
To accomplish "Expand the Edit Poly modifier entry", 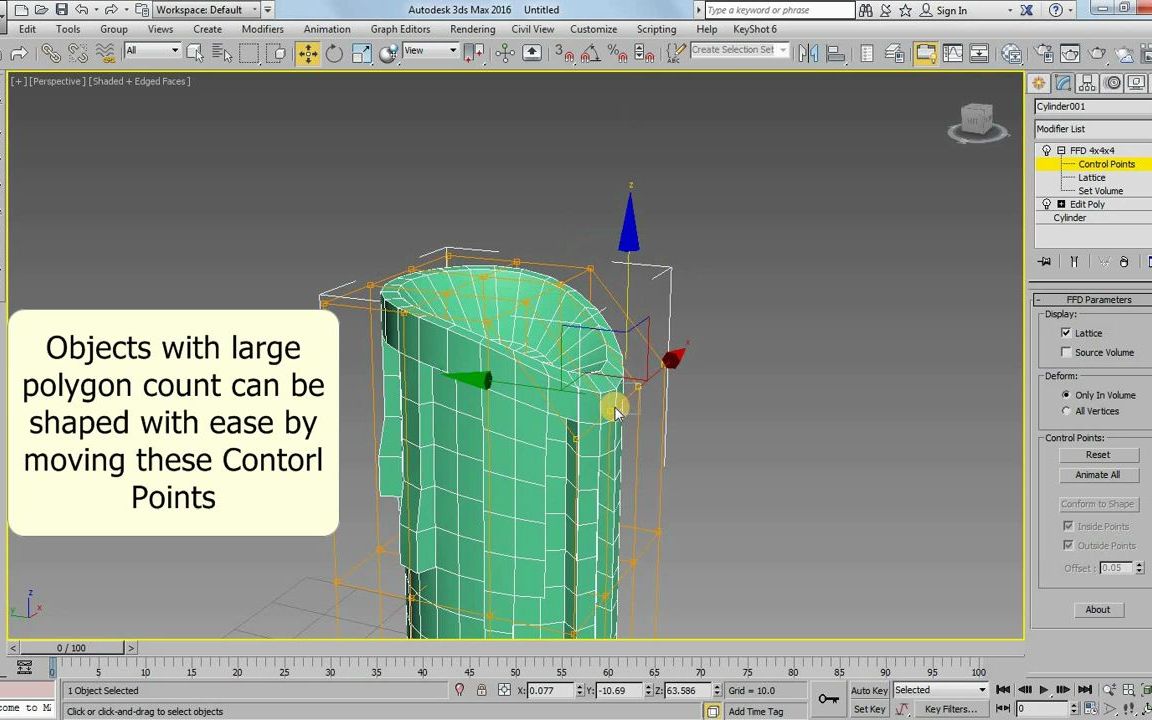I will click(x=1061, y=204).
